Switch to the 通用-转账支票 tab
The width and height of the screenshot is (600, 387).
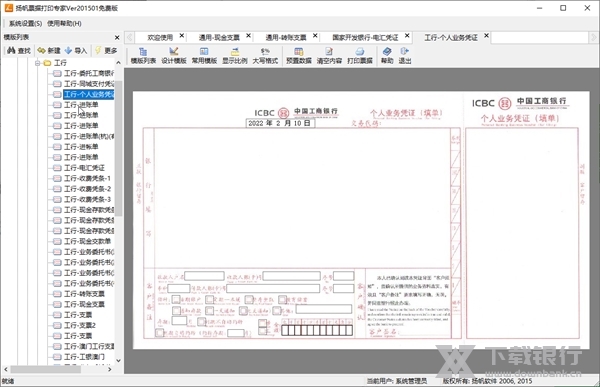click(286, 38)
